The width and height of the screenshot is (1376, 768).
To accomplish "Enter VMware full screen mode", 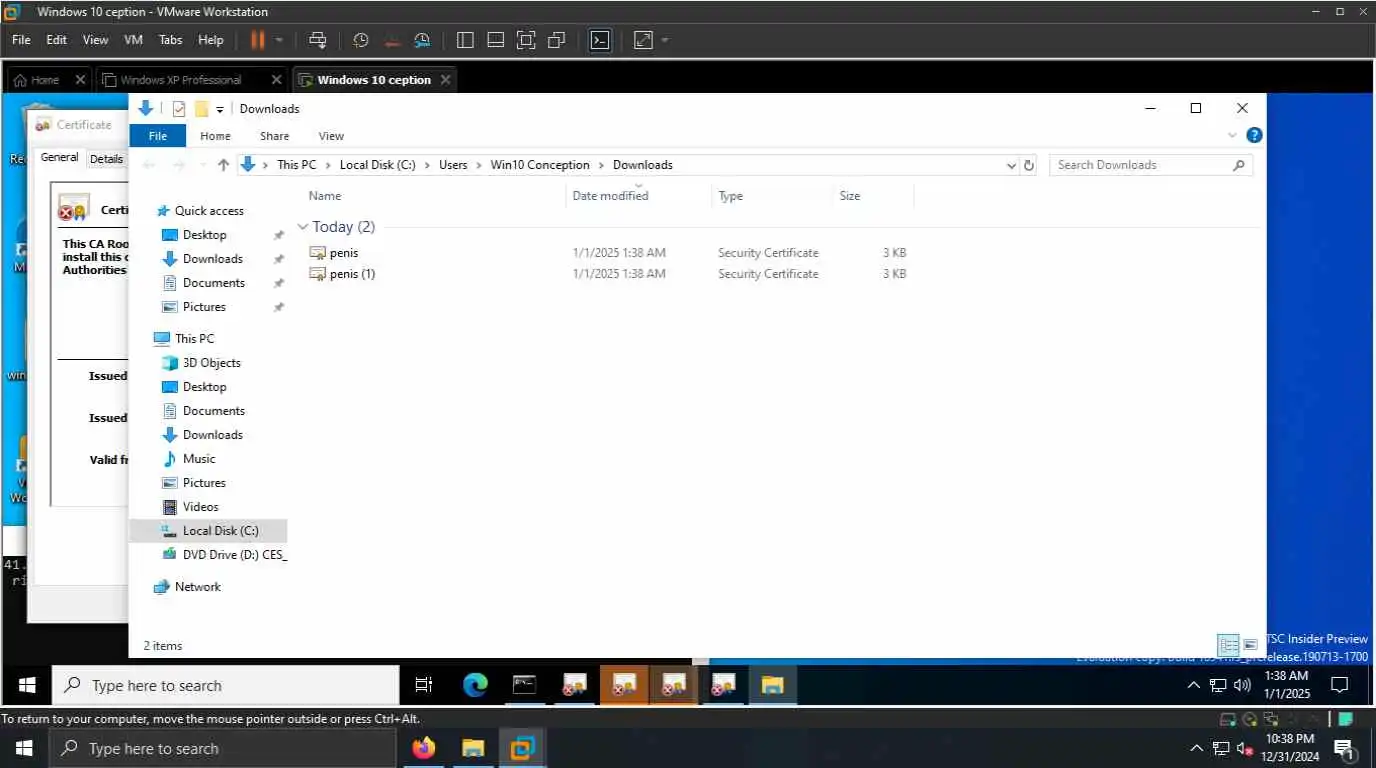I will pos(526,40).
